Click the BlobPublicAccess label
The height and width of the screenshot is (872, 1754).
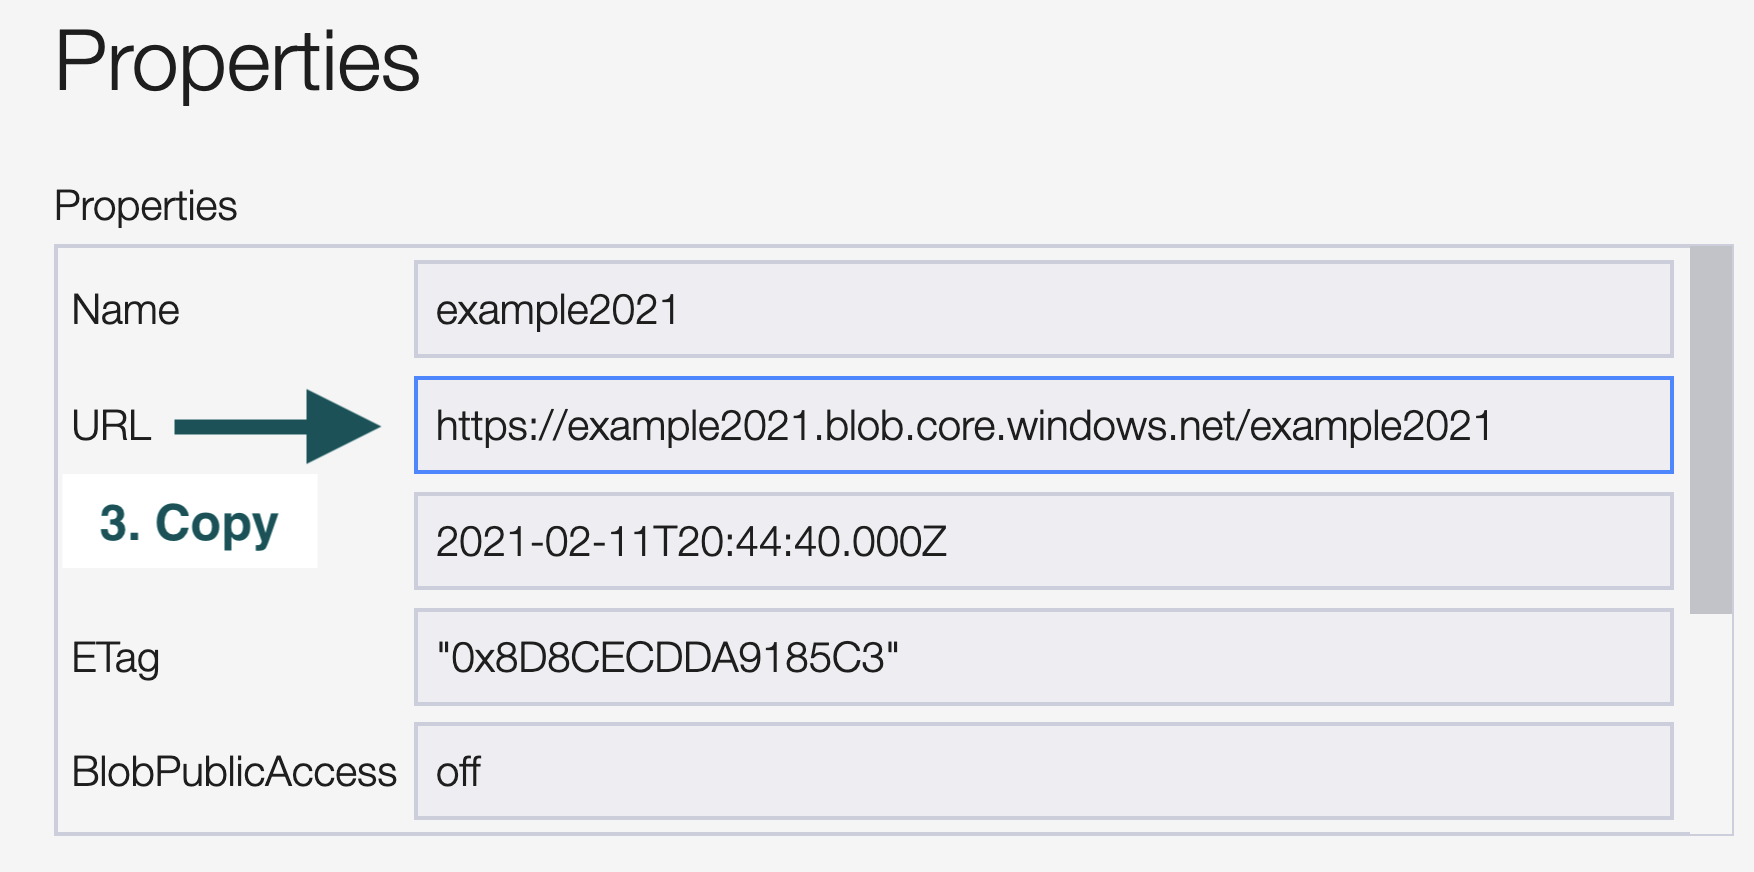click(234, 772)
